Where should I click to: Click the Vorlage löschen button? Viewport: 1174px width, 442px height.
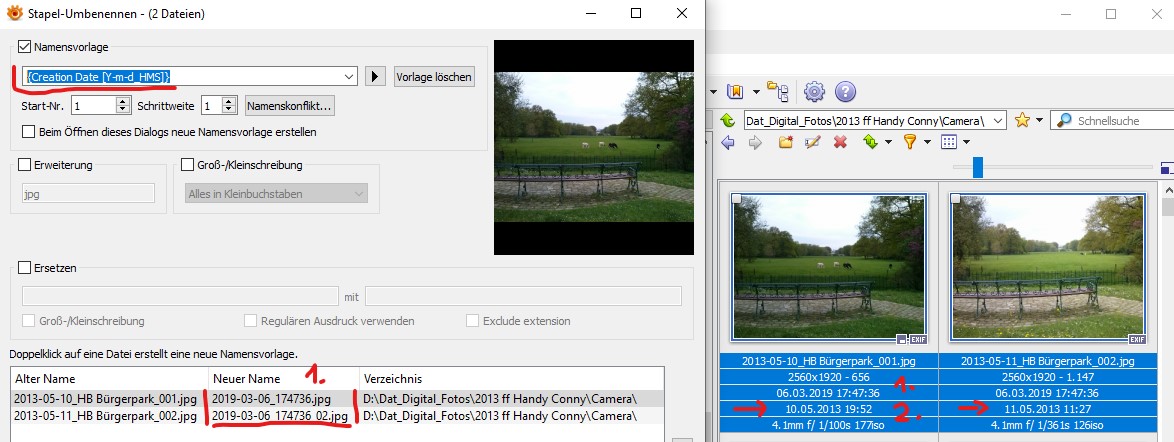tap(433, 77)
